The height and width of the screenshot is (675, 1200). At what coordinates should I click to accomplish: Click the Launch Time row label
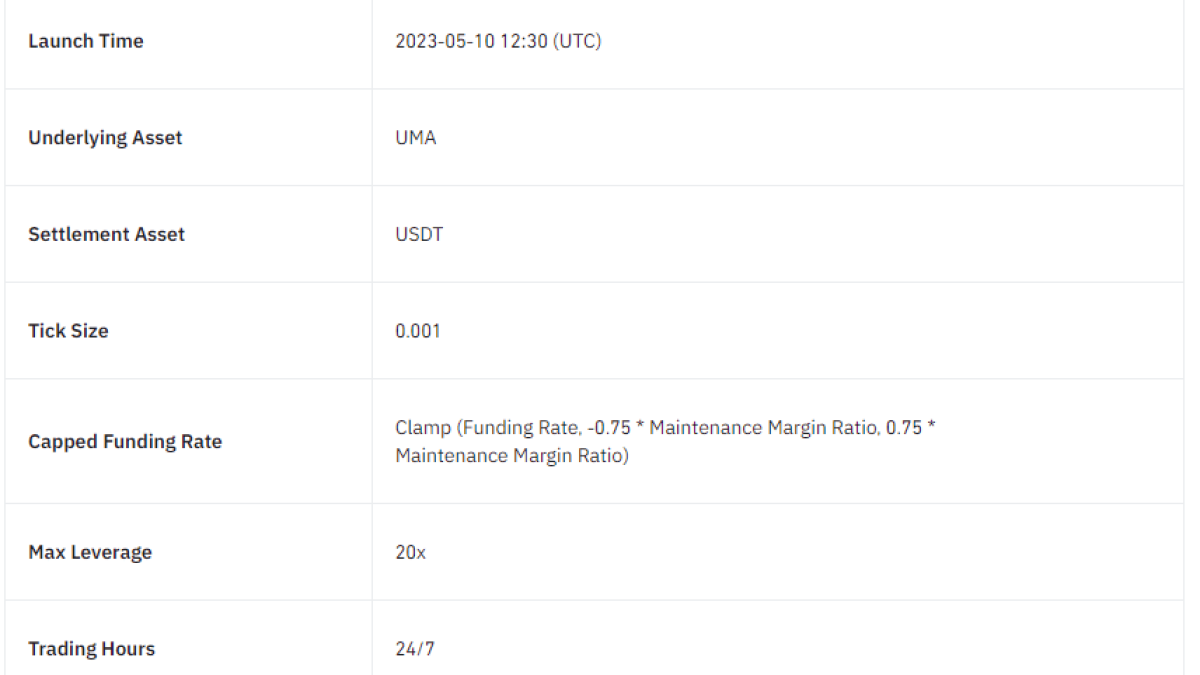(86, 41)
